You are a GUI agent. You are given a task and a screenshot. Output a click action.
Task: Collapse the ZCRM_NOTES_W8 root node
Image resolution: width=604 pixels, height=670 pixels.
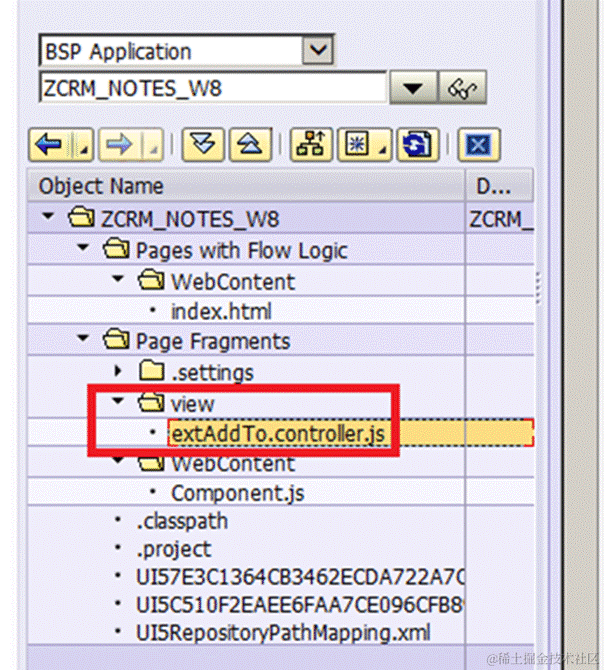(49, 216)
